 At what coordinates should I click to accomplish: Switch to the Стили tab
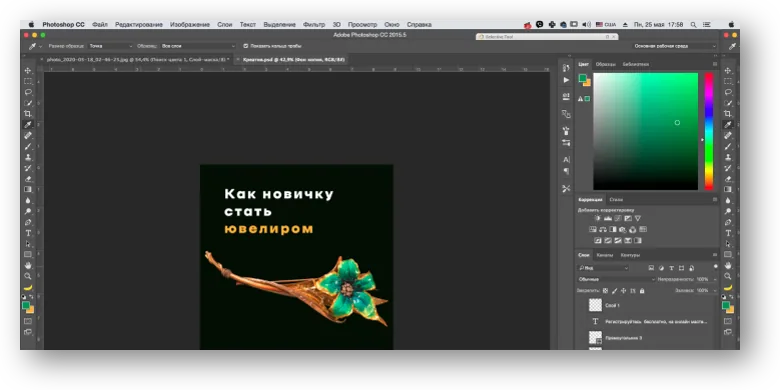tap(616, 199)
